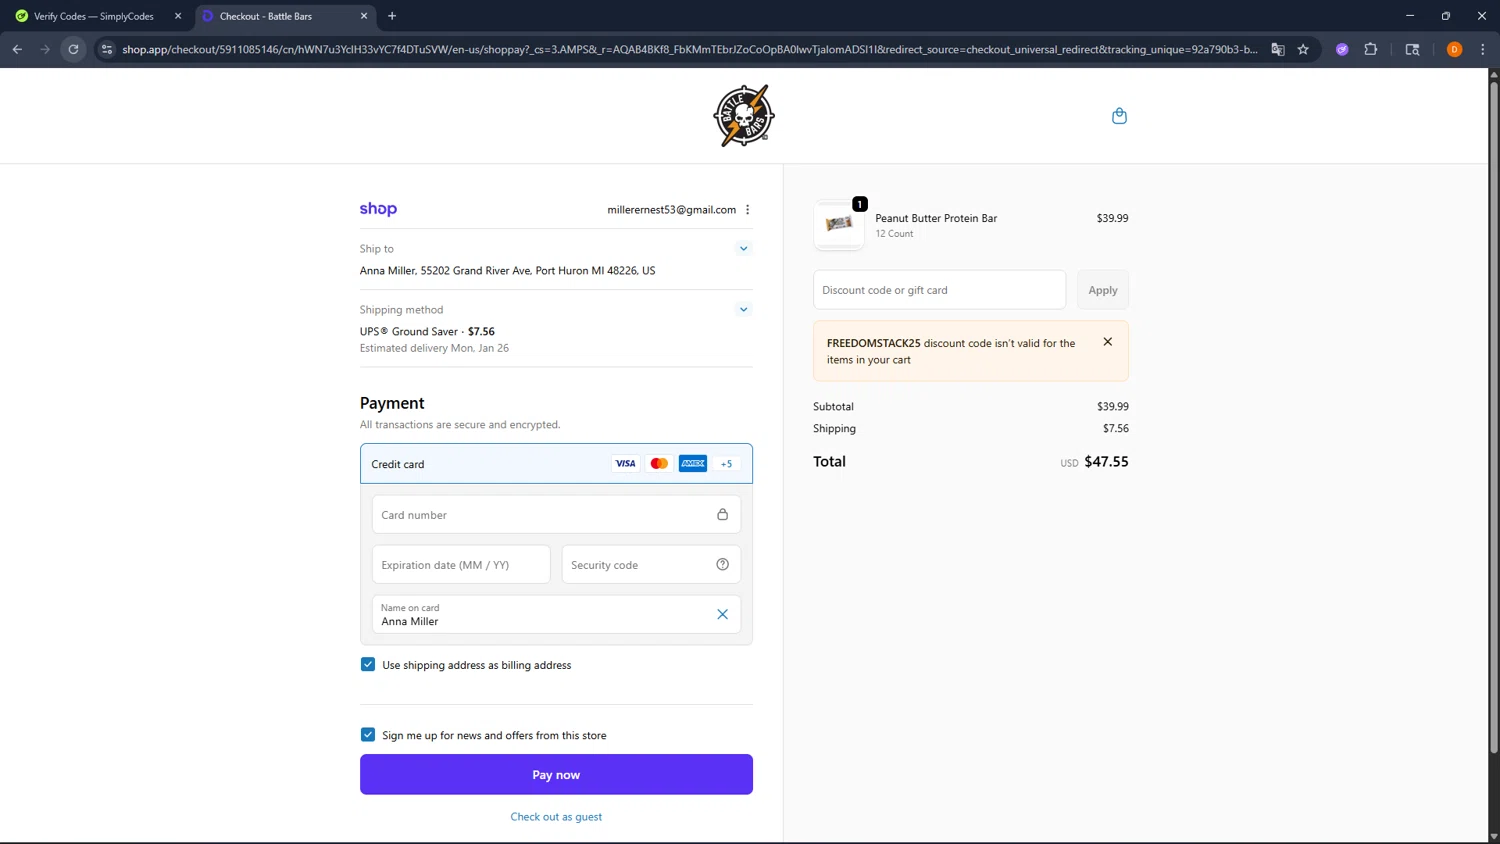This screenshot has width=1500, height=844.
Task: Click the translate page icon
Action: click(1277, 49)
